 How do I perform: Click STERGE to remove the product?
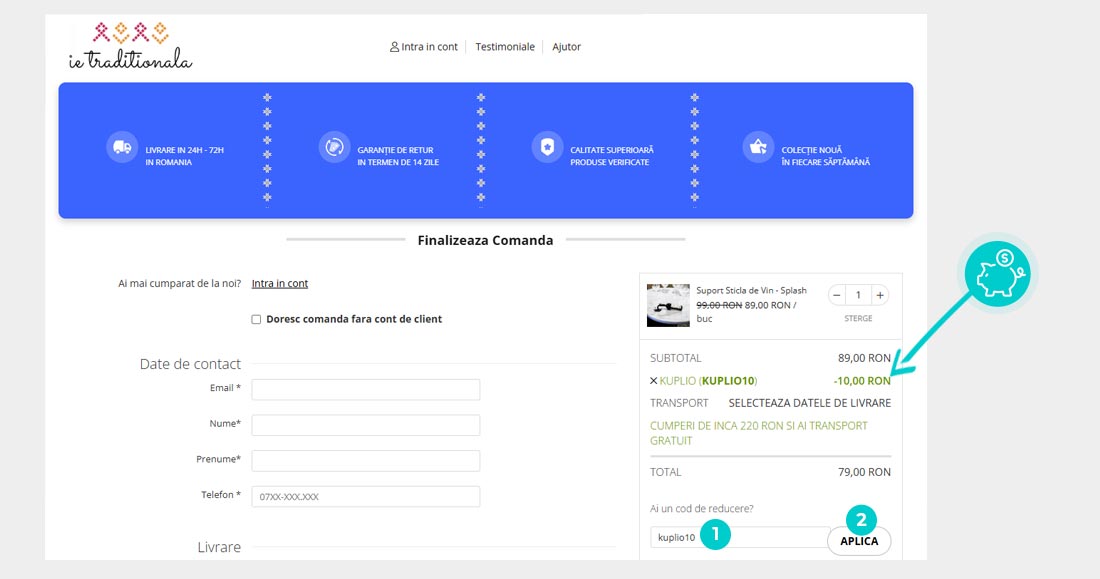[x=858, y=319]
